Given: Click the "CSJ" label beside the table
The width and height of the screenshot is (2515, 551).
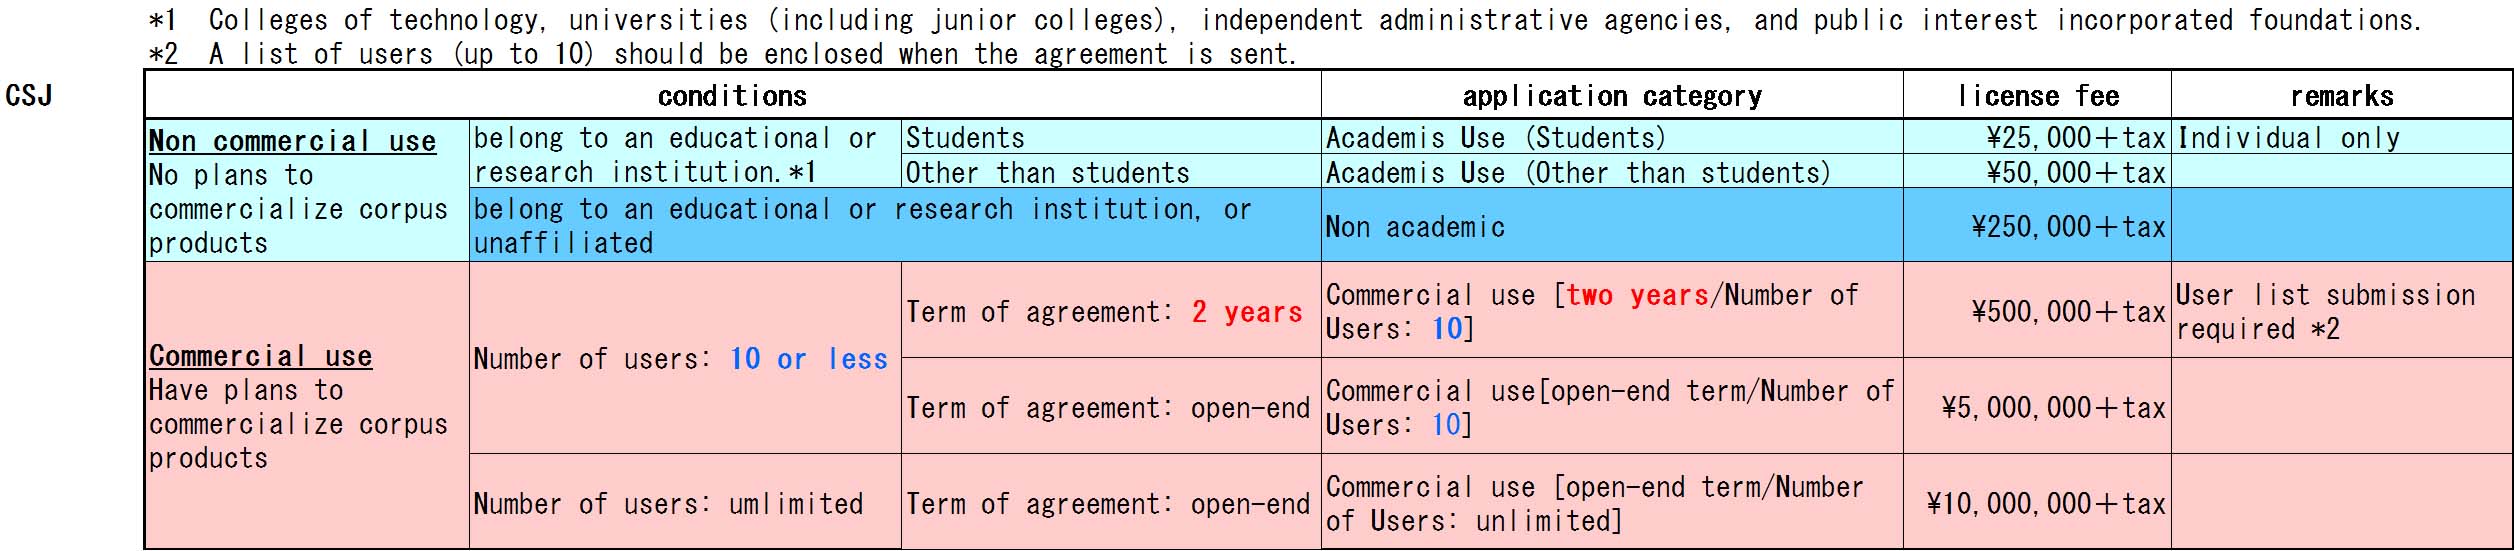Looking at the screenshot, I should (x=29, y=96).
